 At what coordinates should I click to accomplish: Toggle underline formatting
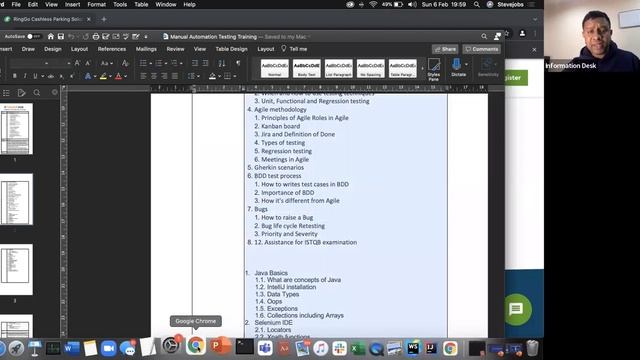tap(35, 76)
